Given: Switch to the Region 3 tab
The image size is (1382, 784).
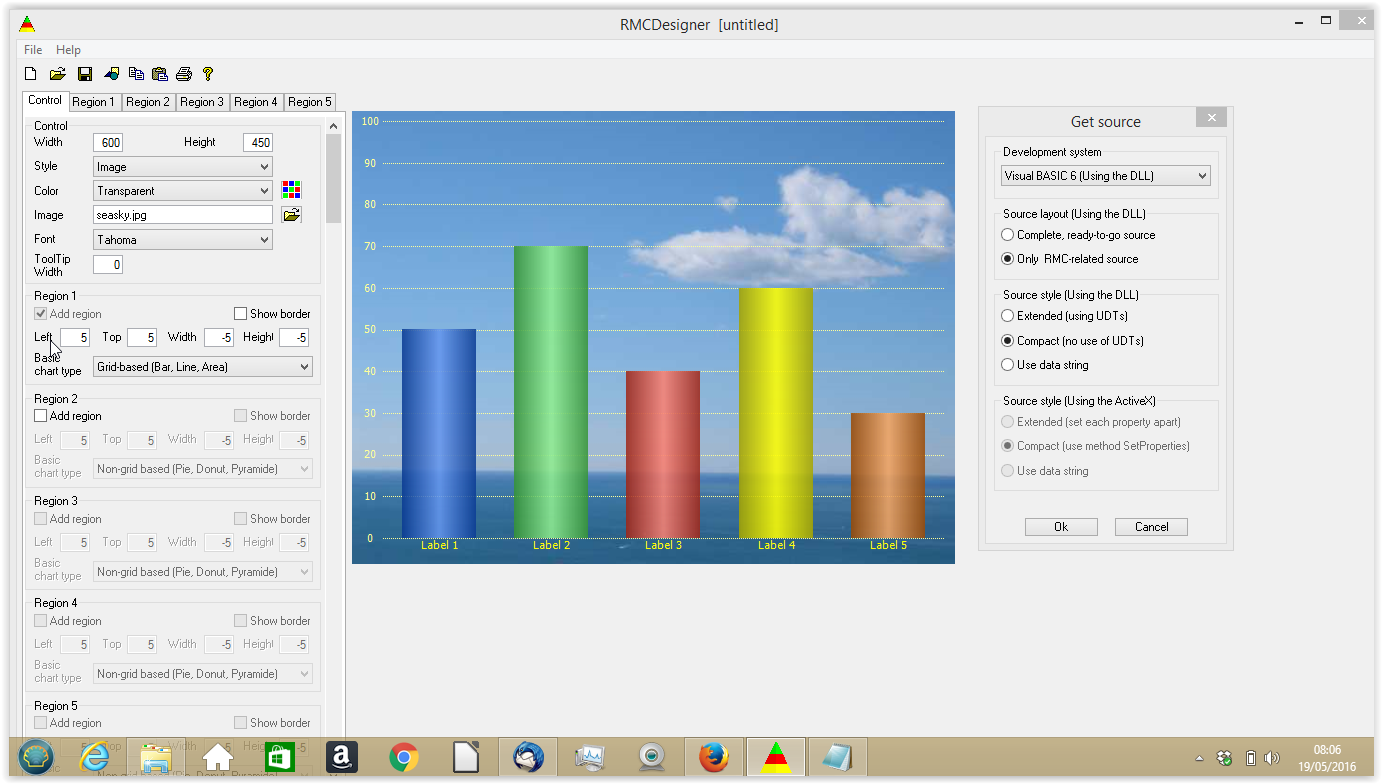Looking at the screenshot, I should click(x=202, y=102).
